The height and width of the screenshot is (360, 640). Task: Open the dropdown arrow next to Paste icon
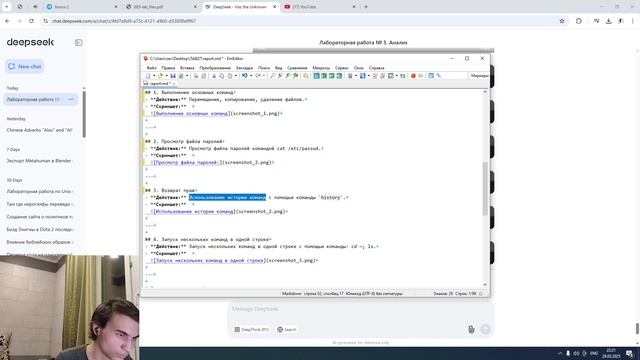[x=236, y=76]
